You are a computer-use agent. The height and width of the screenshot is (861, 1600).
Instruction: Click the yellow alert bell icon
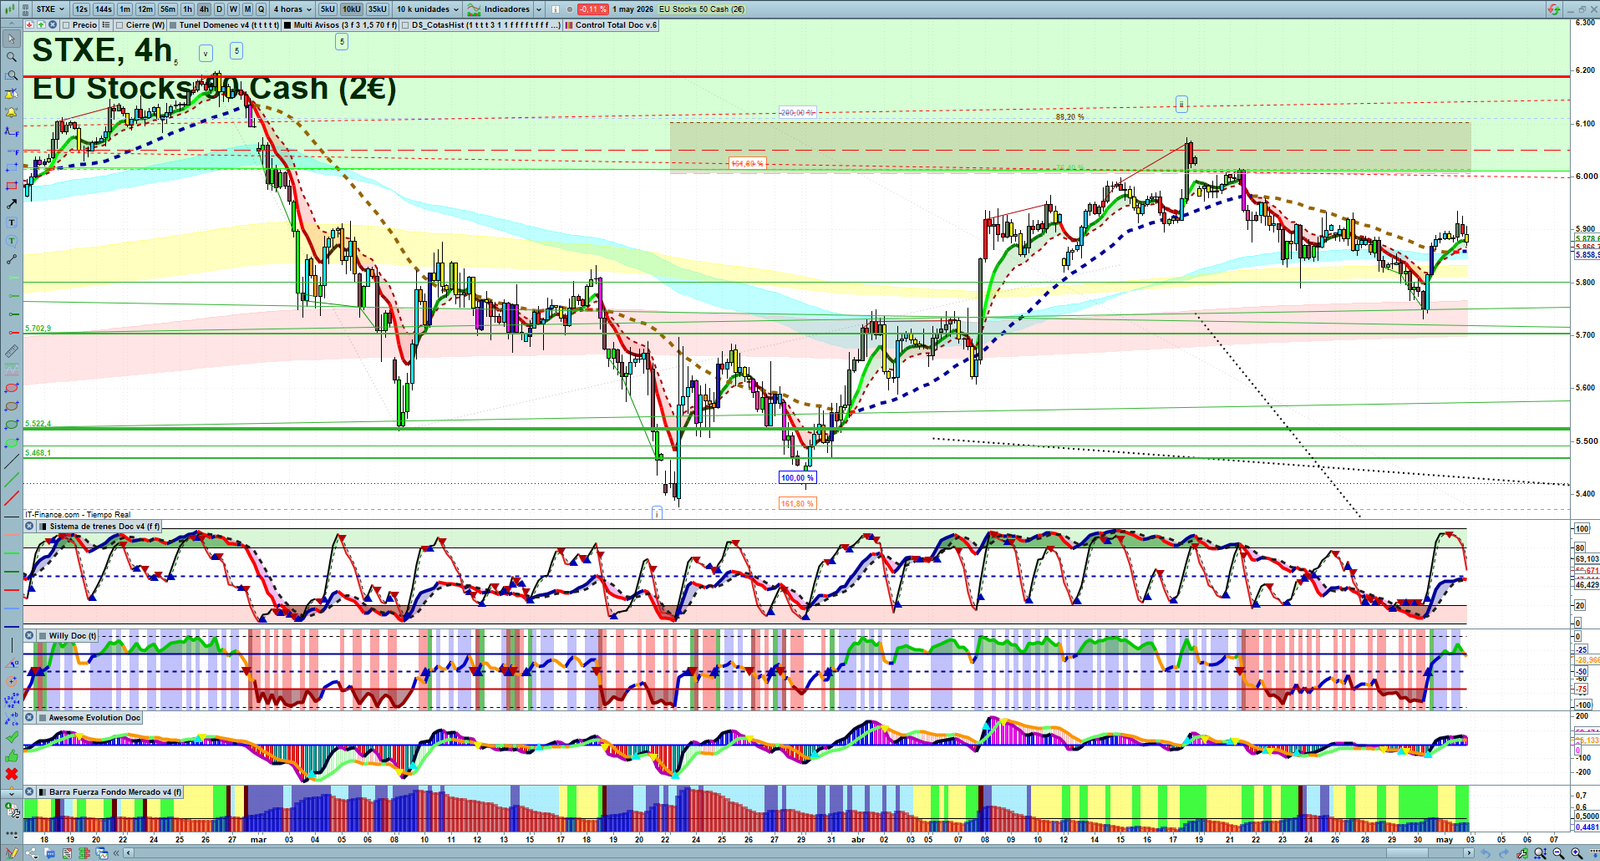[x=11, y=112]
